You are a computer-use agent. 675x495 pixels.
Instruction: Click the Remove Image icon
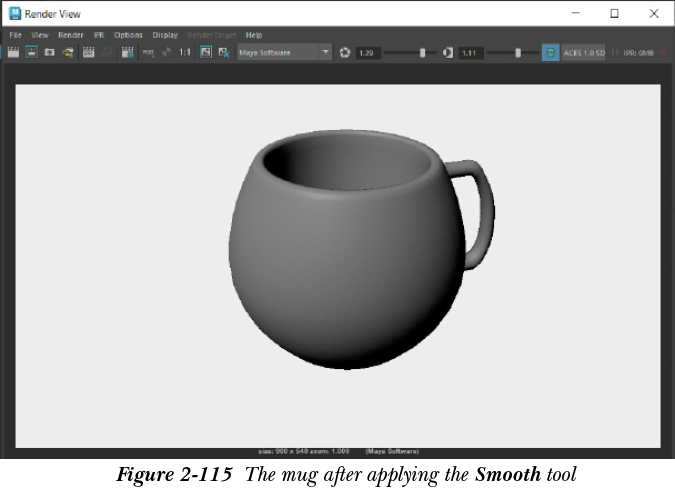[223, 52]
